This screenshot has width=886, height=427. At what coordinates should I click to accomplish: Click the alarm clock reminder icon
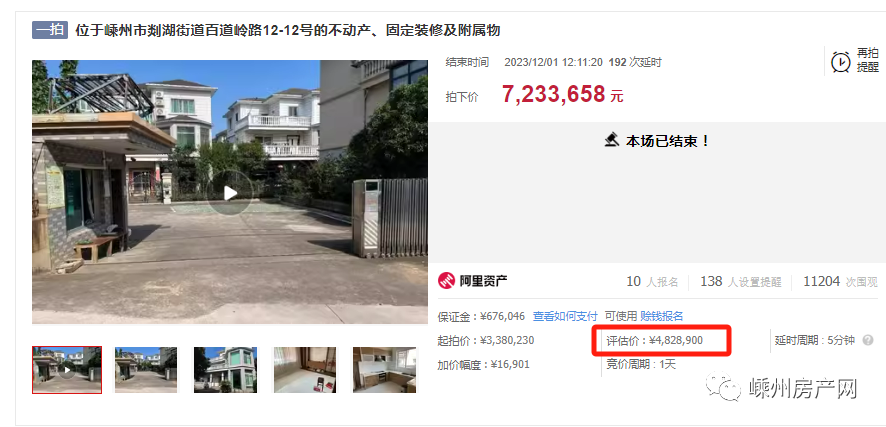pyautogui.click(x=841, y=62)
